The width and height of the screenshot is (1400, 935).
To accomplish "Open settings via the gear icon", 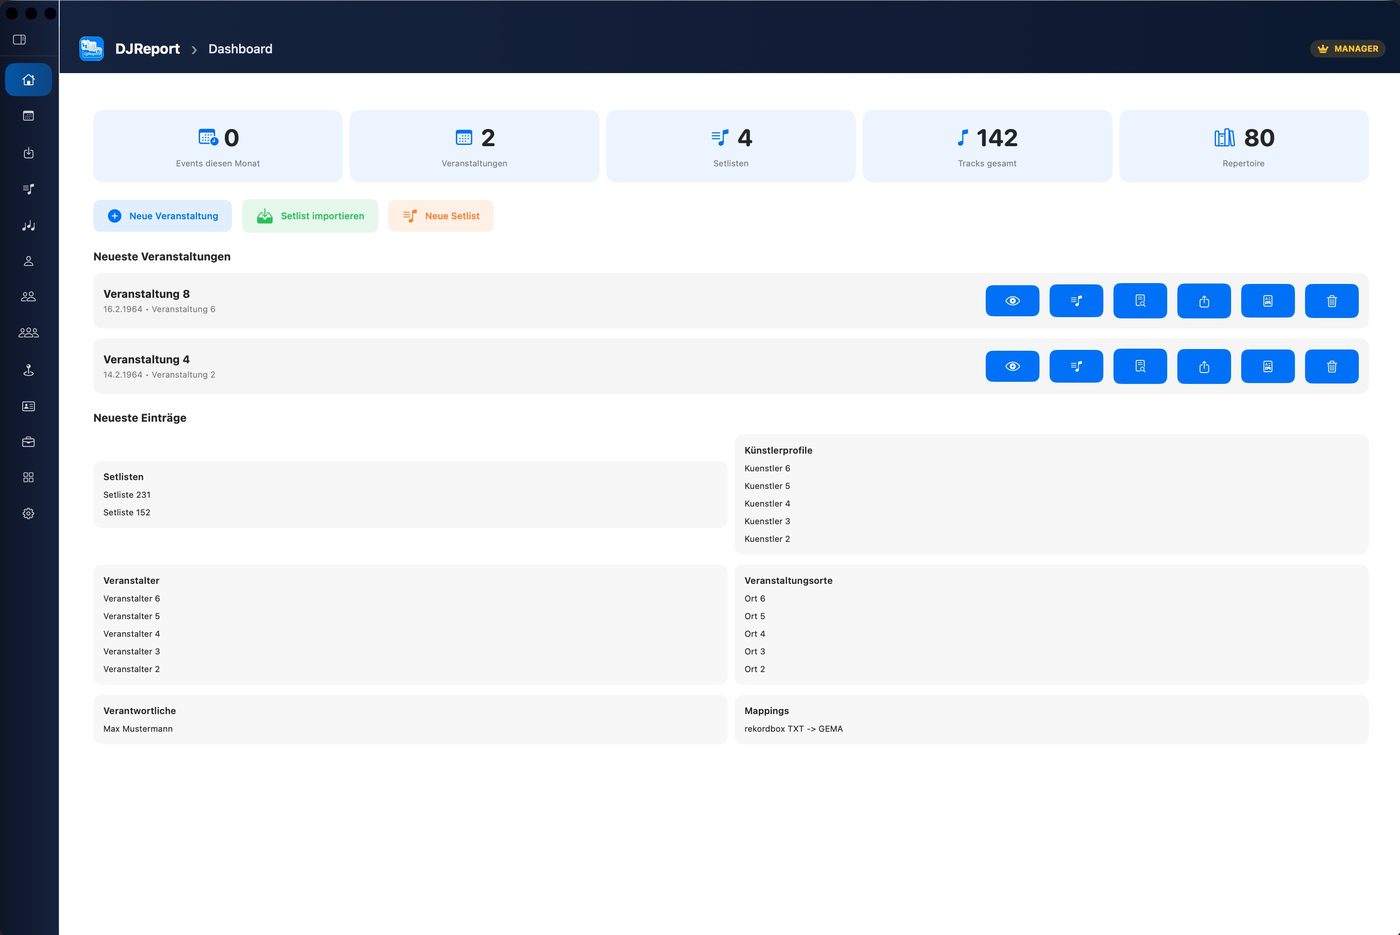I will (x=28, y=513).
